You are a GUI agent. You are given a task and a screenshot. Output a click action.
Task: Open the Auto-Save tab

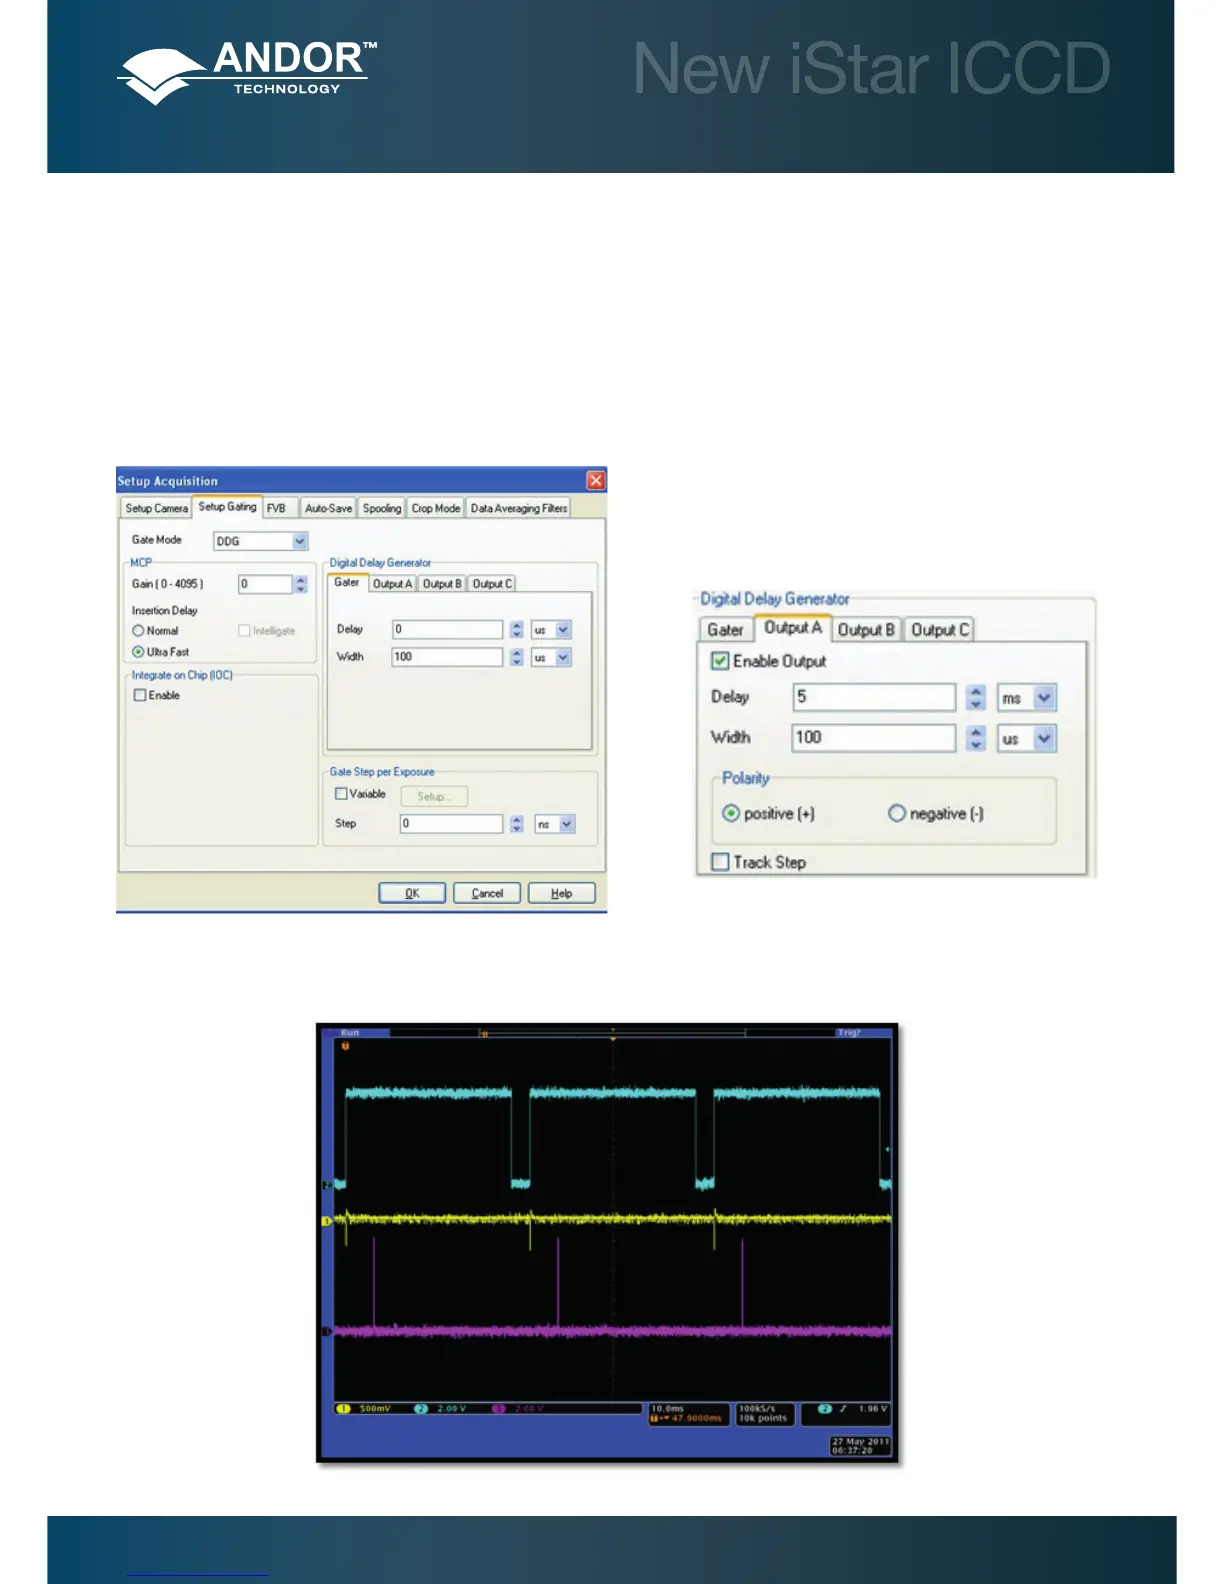pyautogui.click(x=328, y=508)
